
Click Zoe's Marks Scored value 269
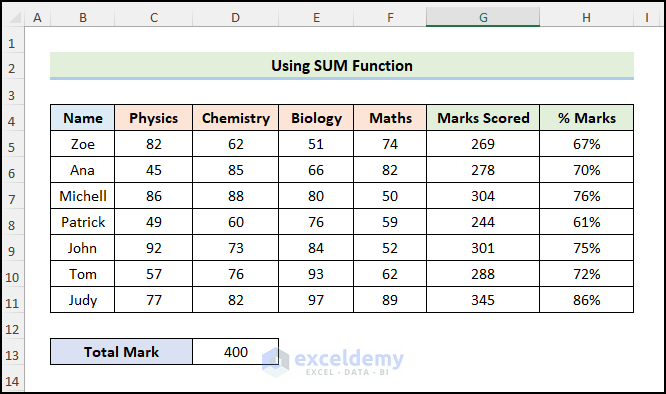483,144
